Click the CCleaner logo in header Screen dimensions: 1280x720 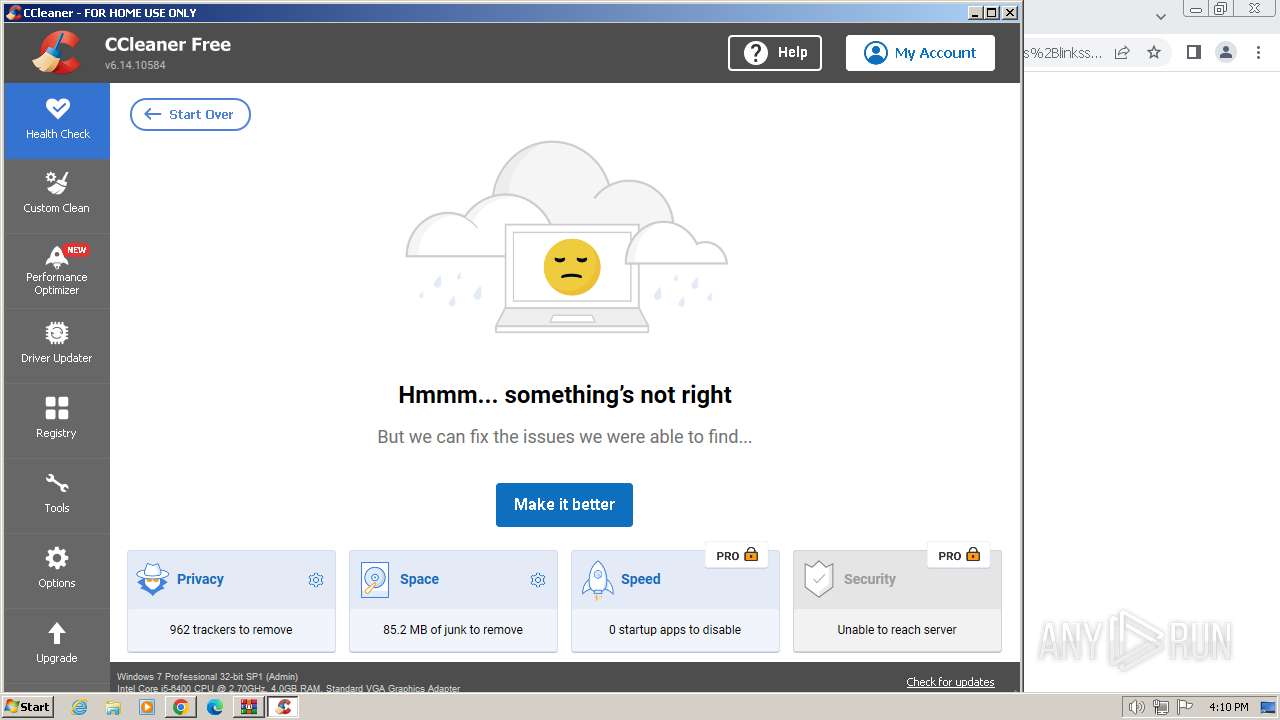click(x=57, y=53)
